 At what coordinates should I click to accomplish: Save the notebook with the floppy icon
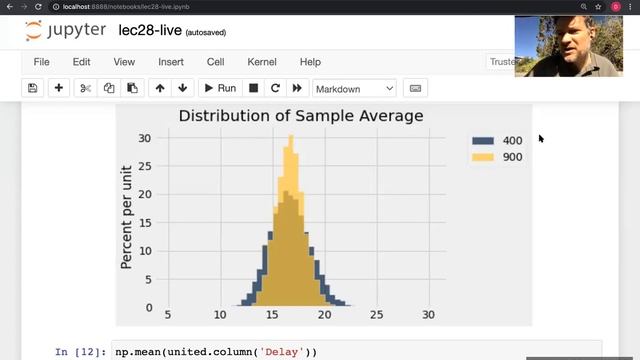coord(33,88)
